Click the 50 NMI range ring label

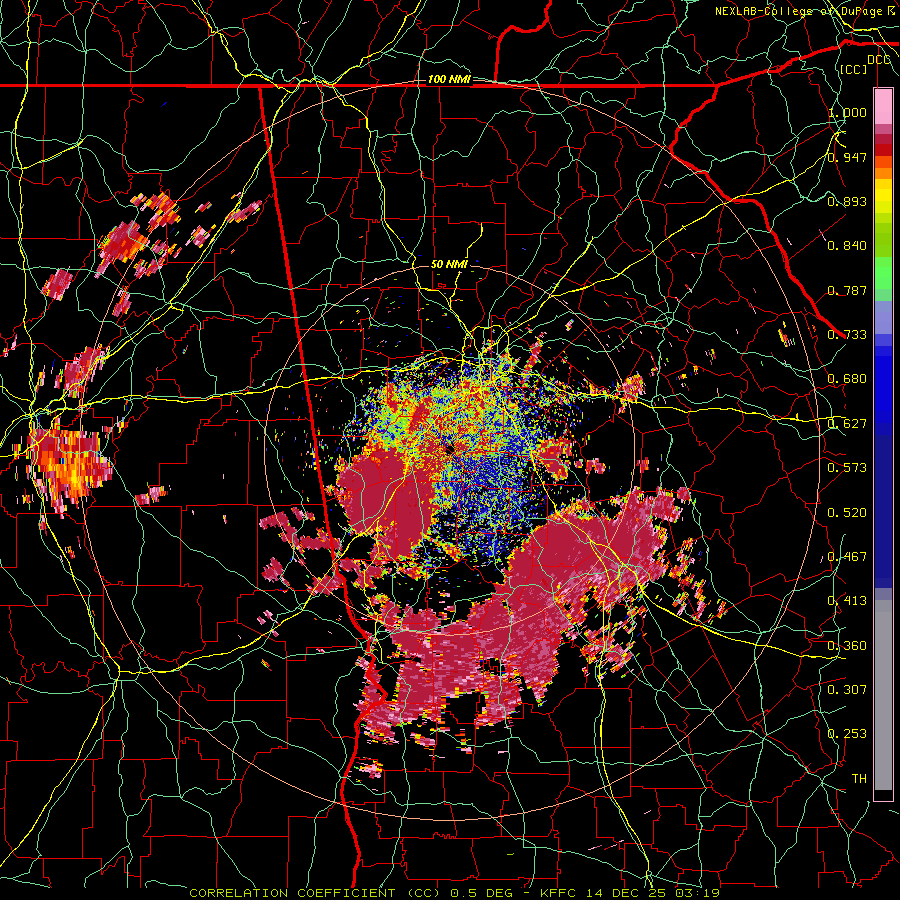(449, 264)
